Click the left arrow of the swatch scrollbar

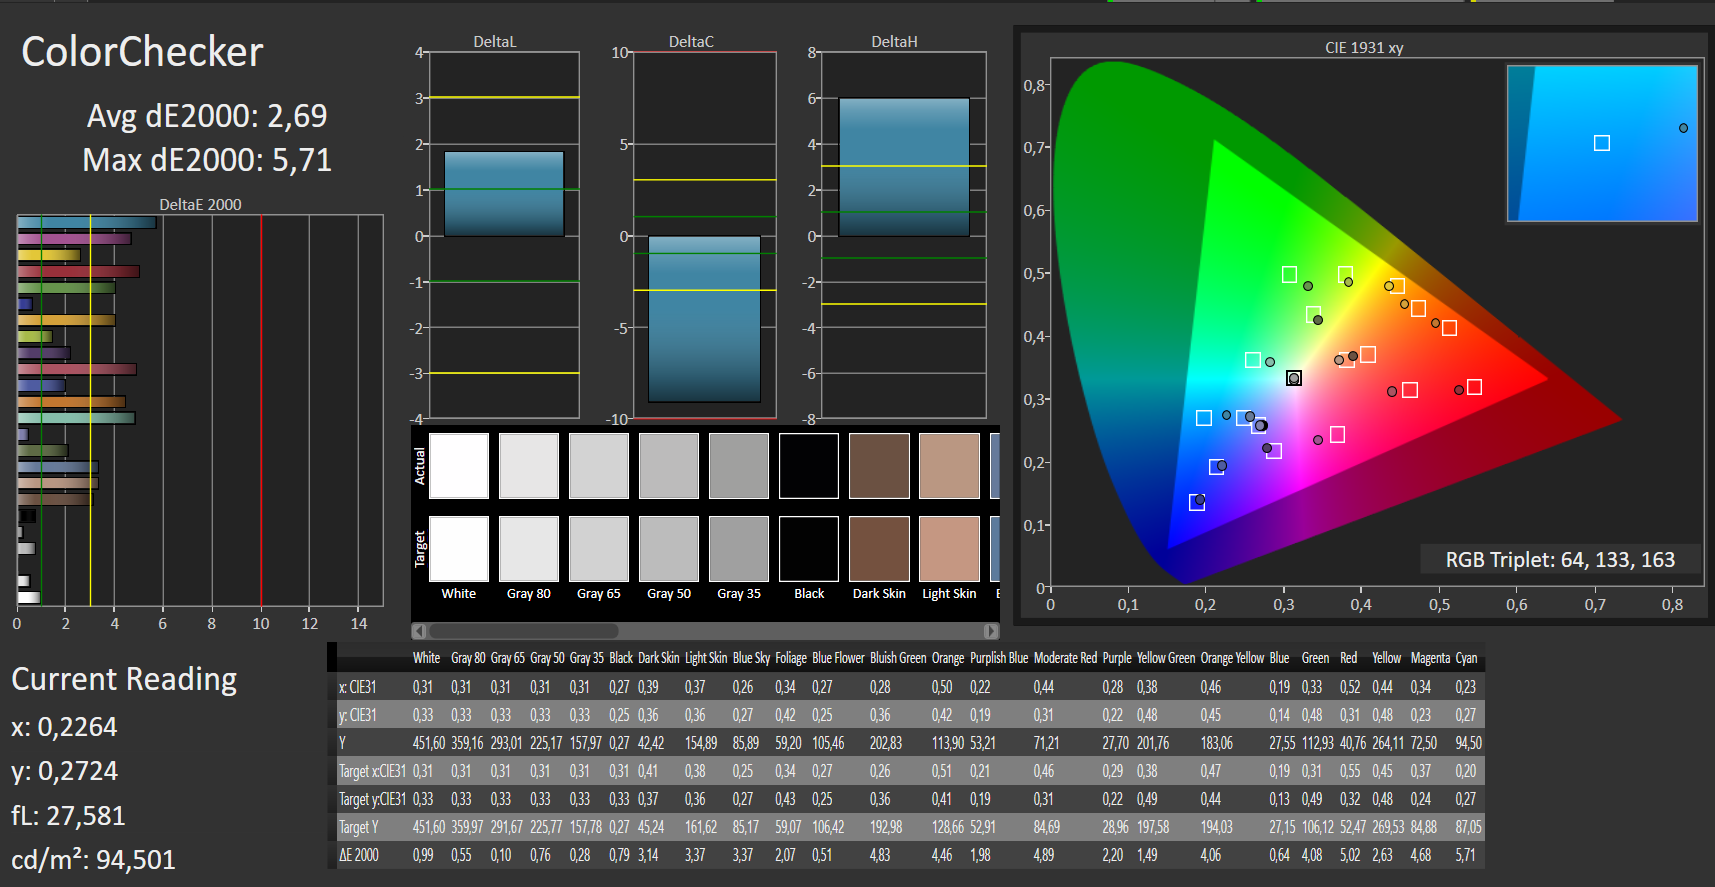[419, 631]
